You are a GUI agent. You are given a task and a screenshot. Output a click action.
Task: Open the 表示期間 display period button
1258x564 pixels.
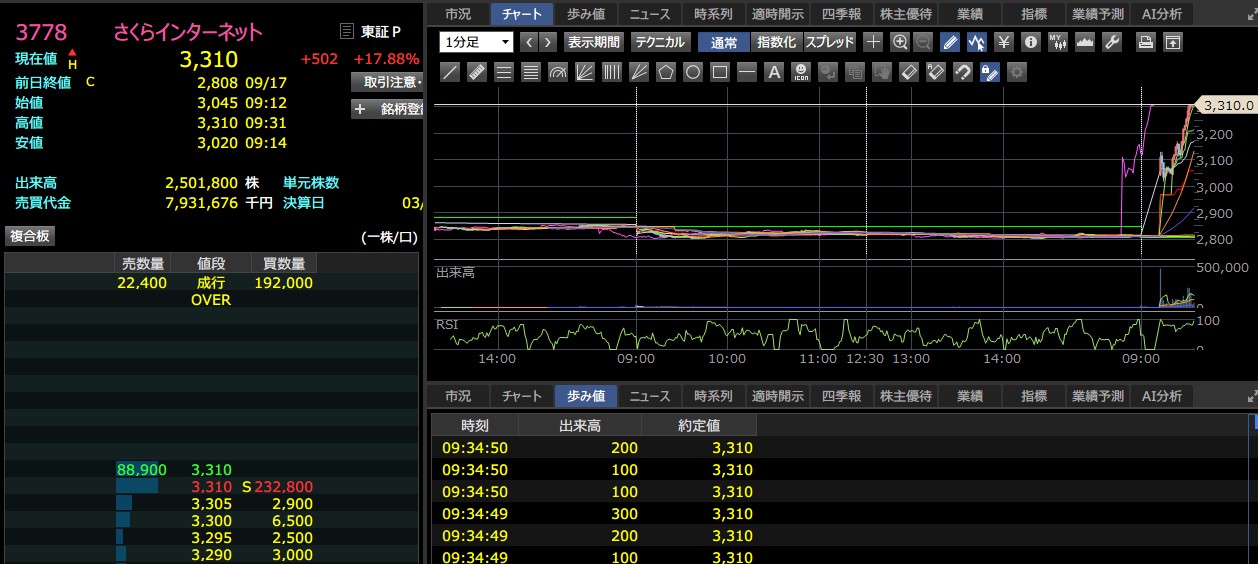[593, 42]
